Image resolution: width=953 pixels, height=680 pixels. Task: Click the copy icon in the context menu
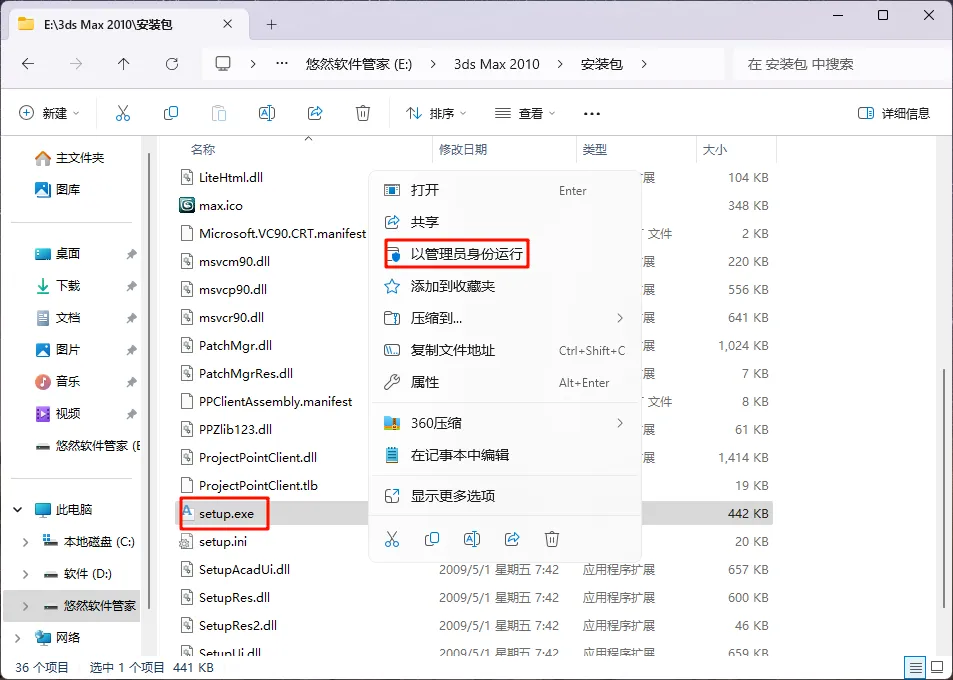click(432, 539)
